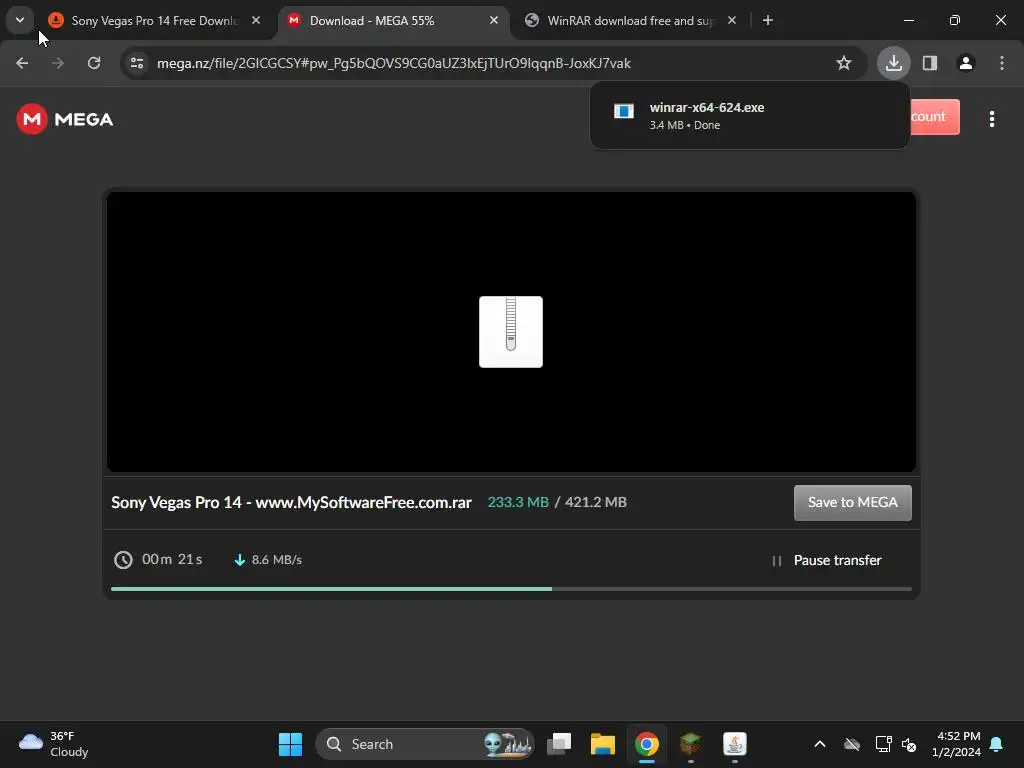Click the muted volume tray icon
Viewport: 1024px width, 768px height.
pos(908,744)
